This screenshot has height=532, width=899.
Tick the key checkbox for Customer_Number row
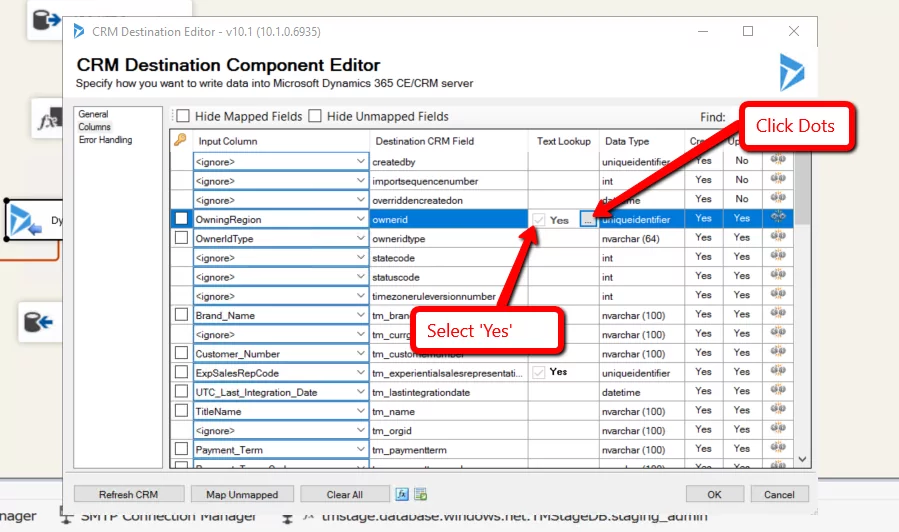[181, 353]
